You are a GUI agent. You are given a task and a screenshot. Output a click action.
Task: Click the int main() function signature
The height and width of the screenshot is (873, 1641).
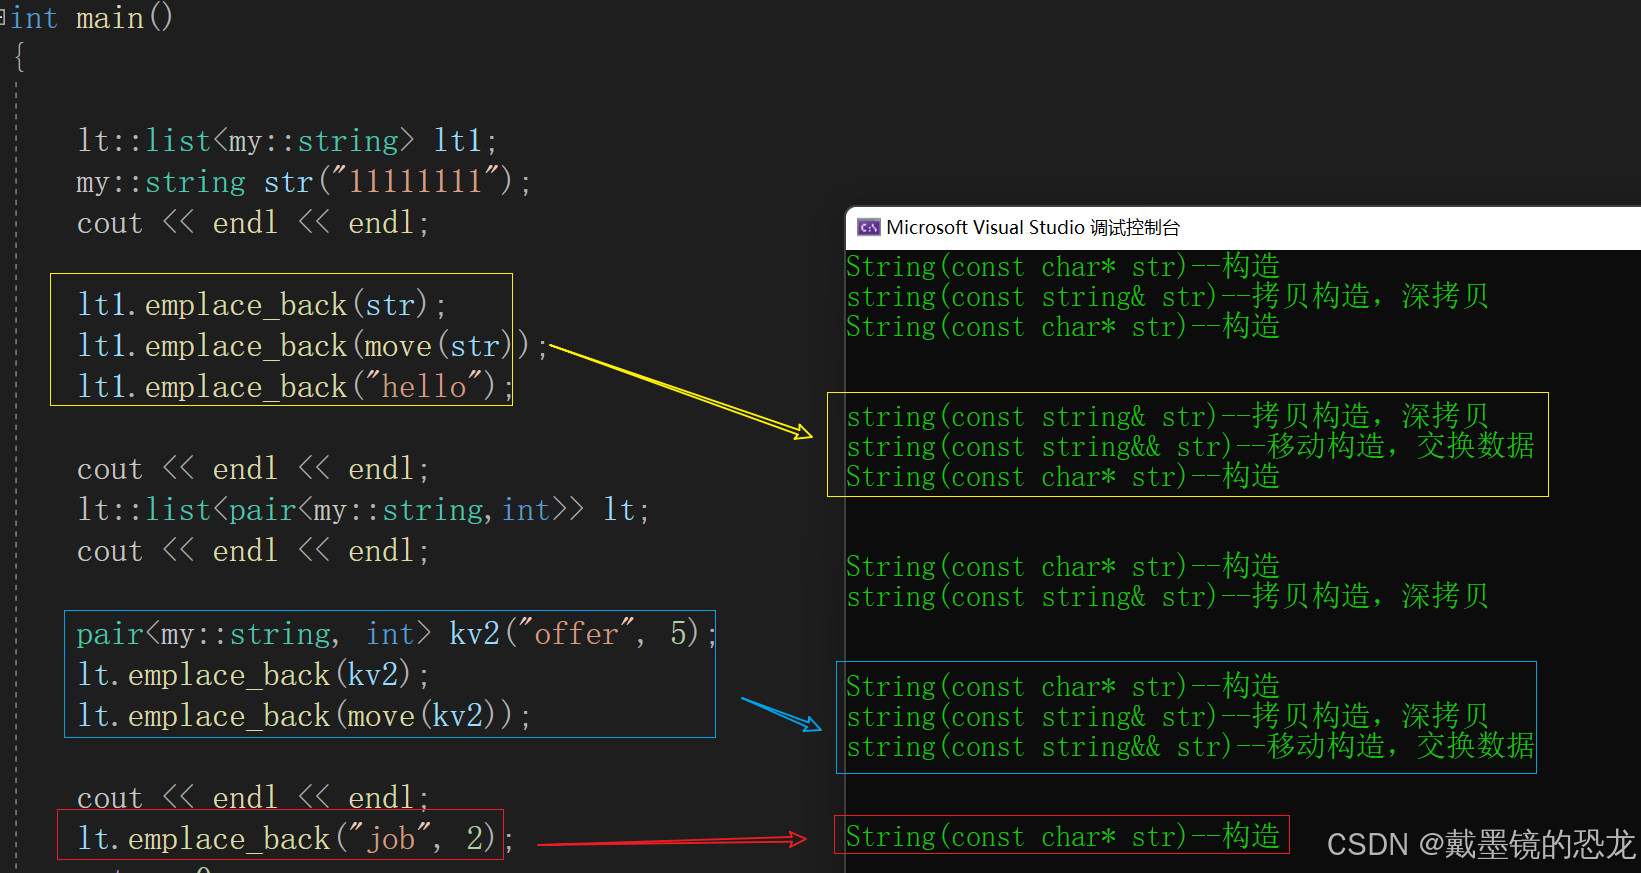(92, 18)
